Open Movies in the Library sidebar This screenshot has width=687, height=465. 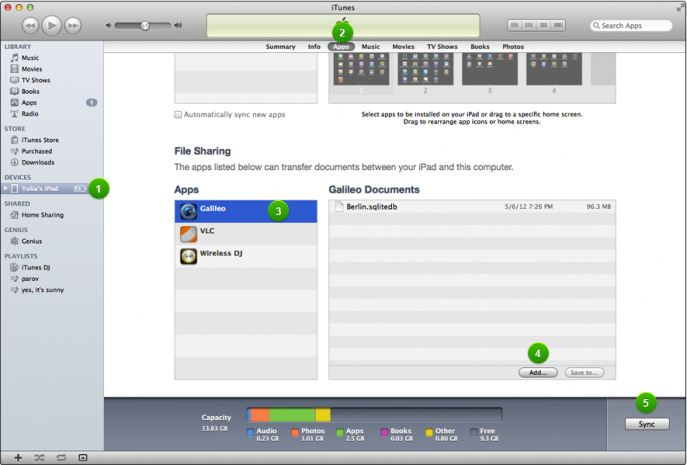(x=32, y=69)
